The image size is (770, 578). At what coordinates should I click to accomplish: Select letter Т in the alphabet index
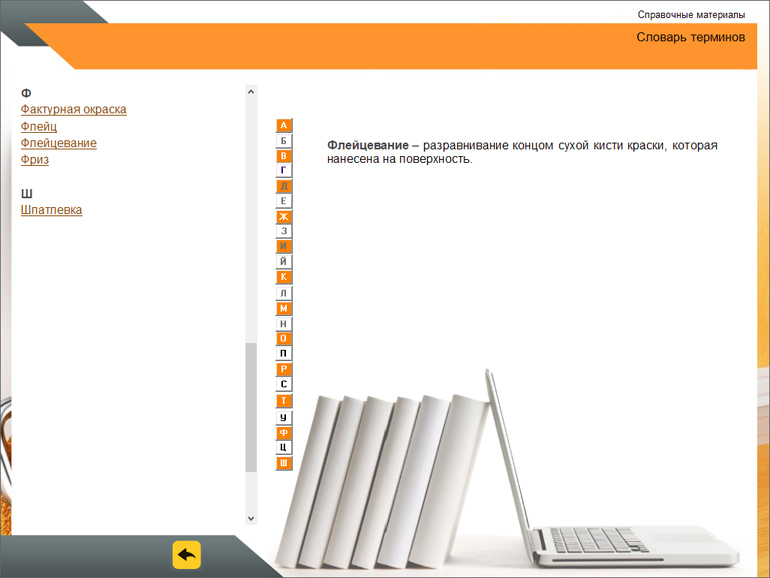(284, 401)
